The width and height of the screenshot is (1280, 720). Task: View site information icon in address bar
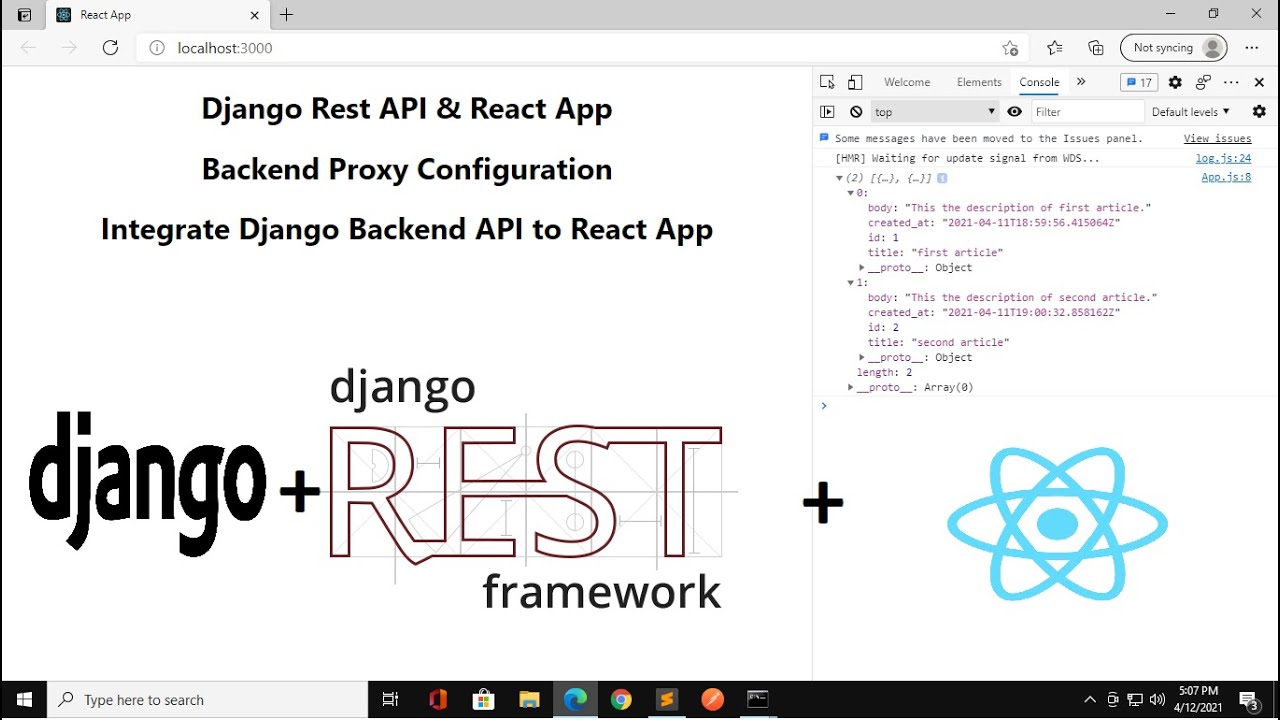pyautogui.click(x=156, y=48)
